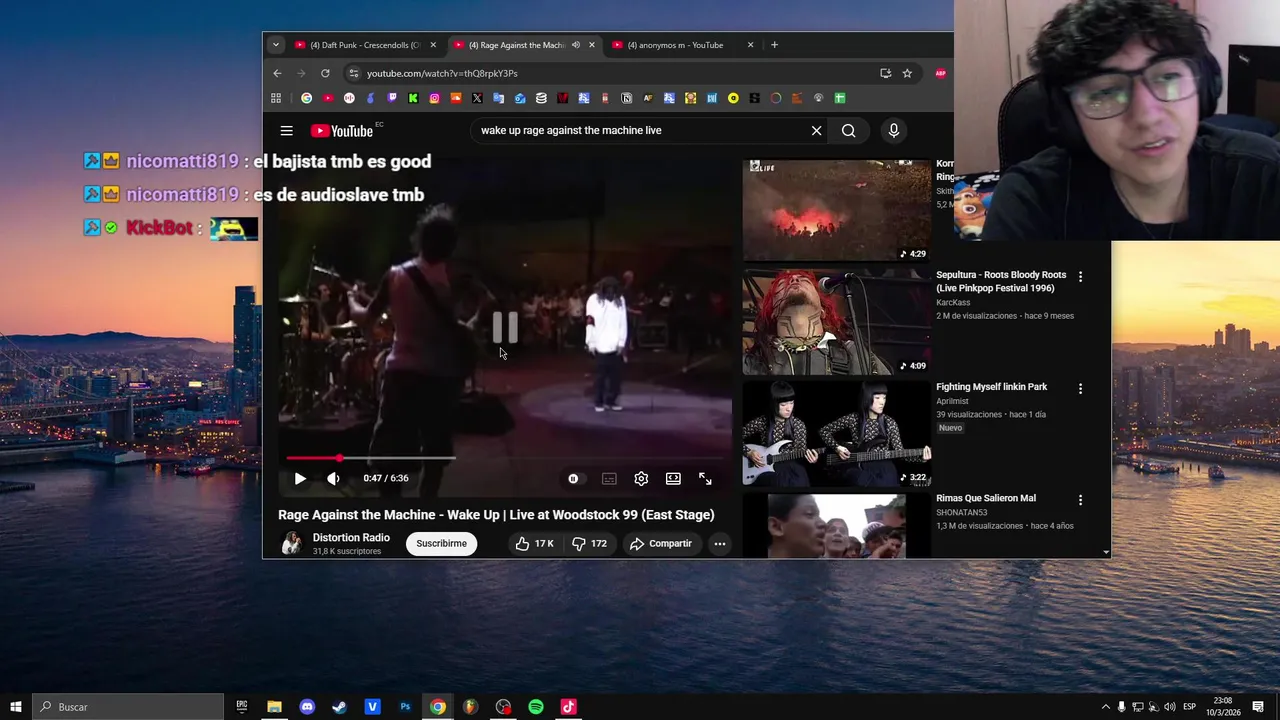Click the magnifier search button

(848, 130)
